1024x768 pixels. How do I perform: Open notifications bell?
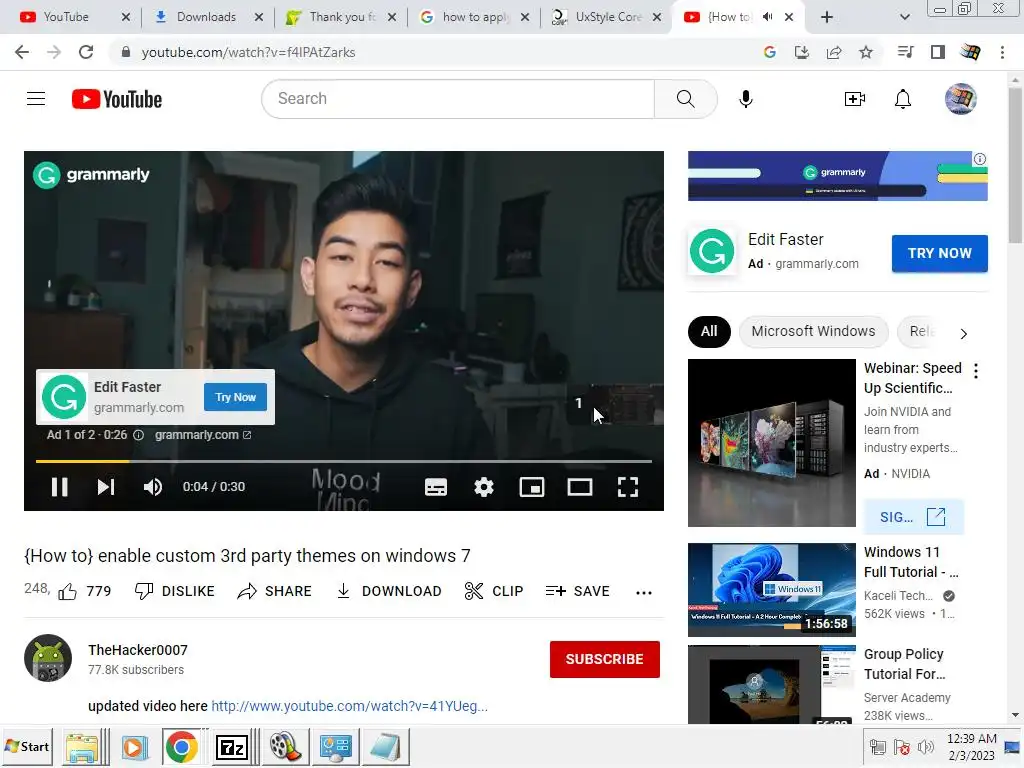tap(903, 99)
